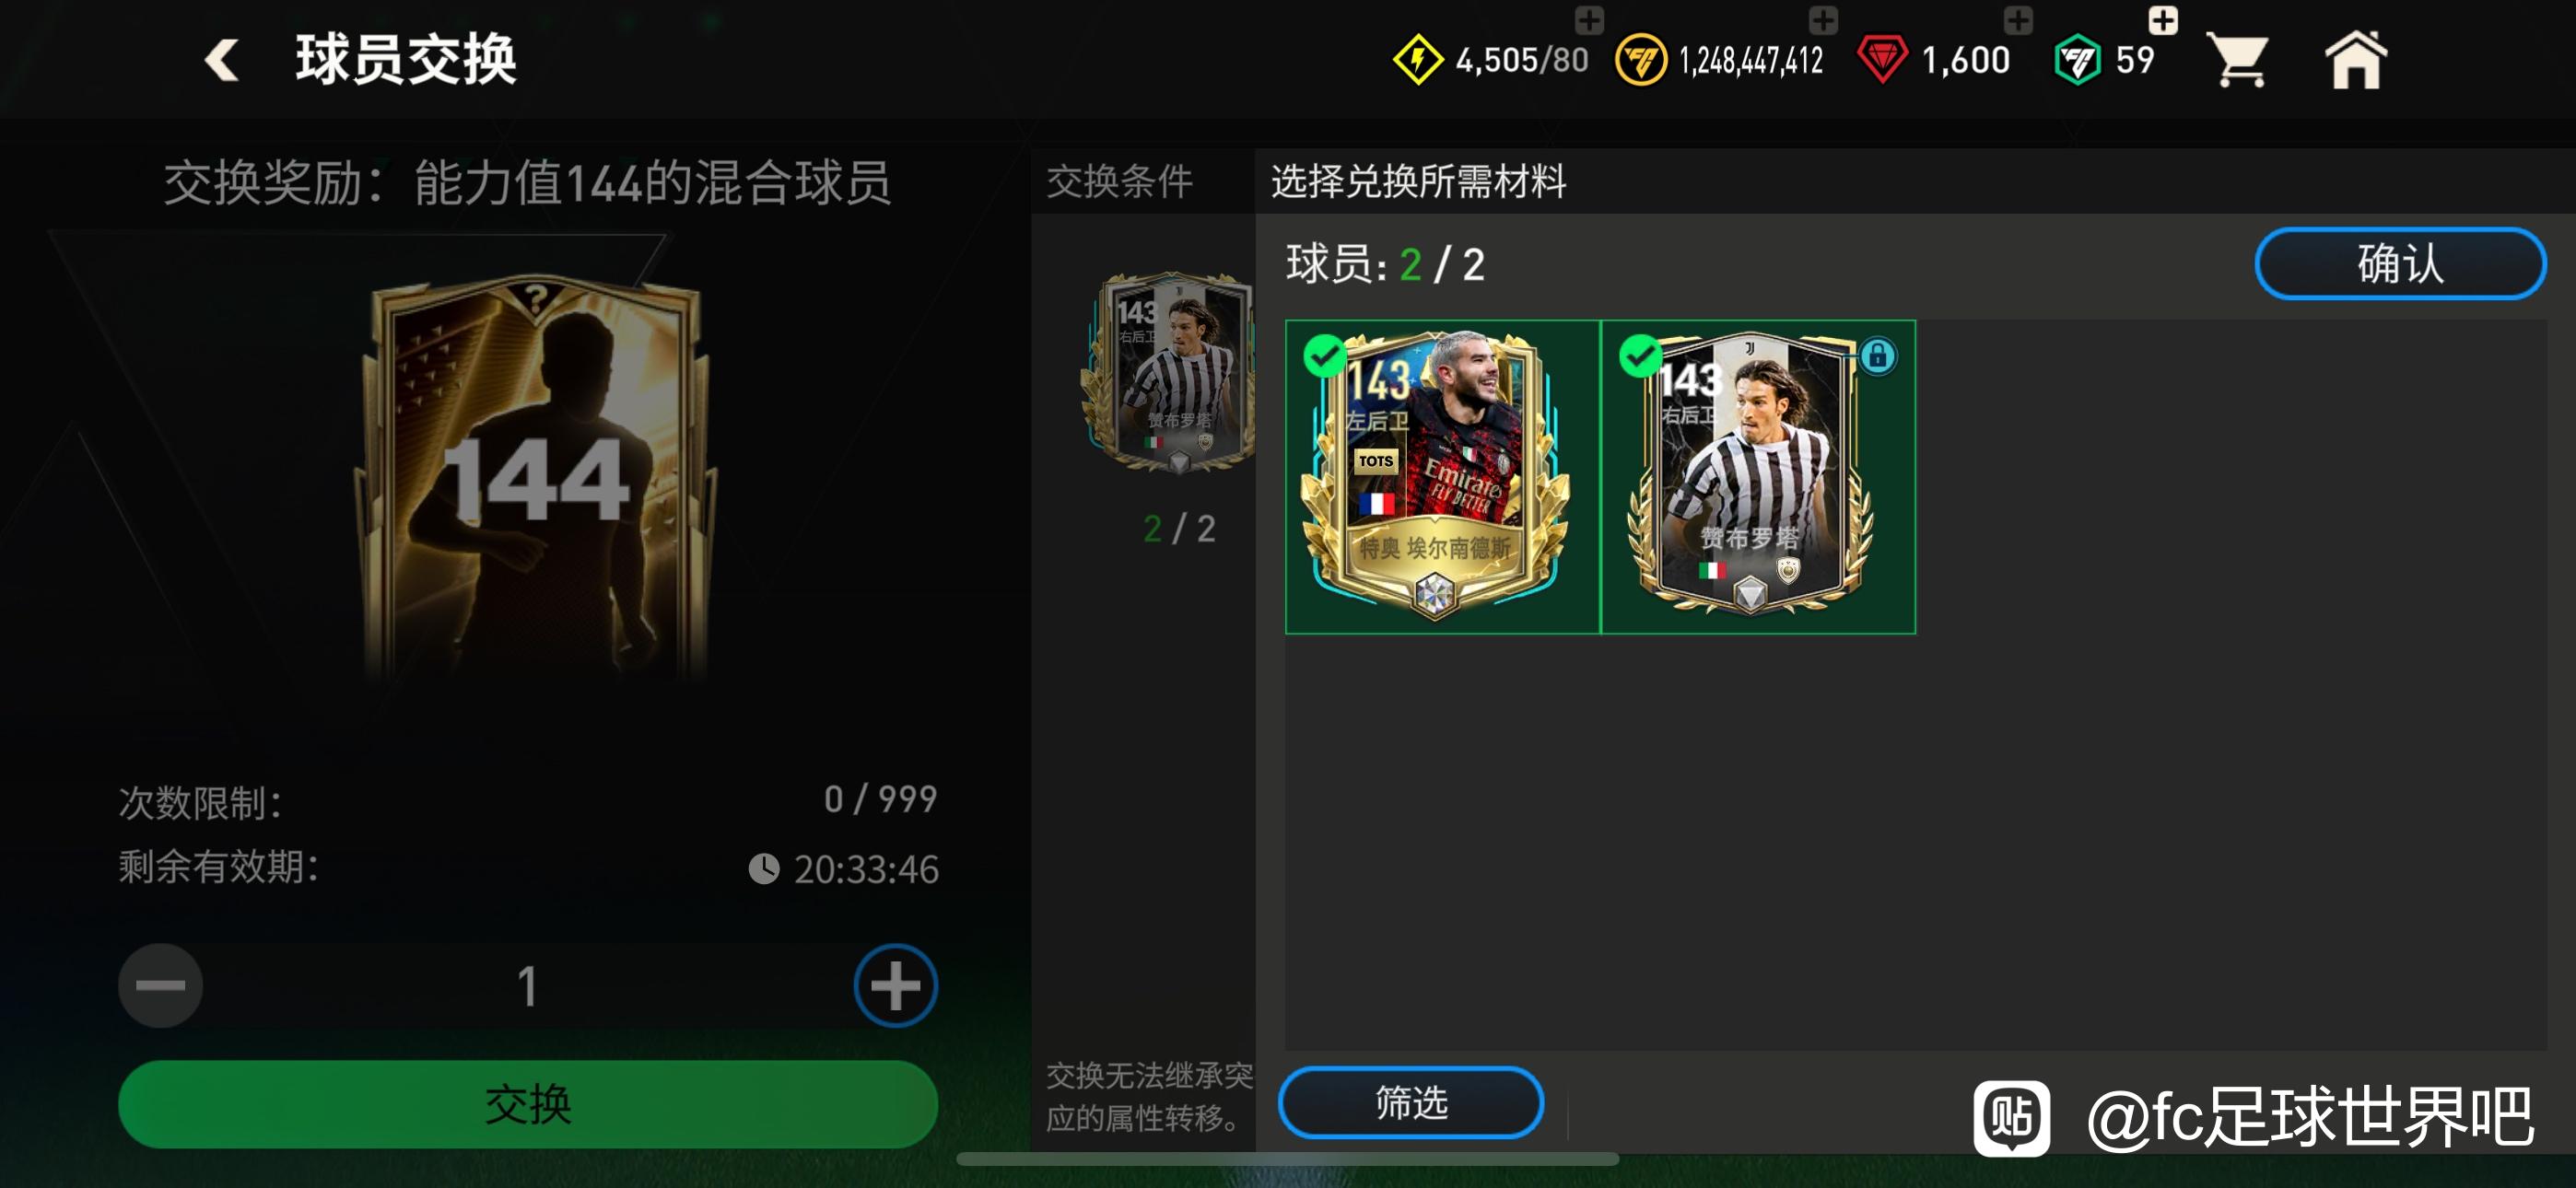Add FC points via plus above 59

tap(2163, 19)
